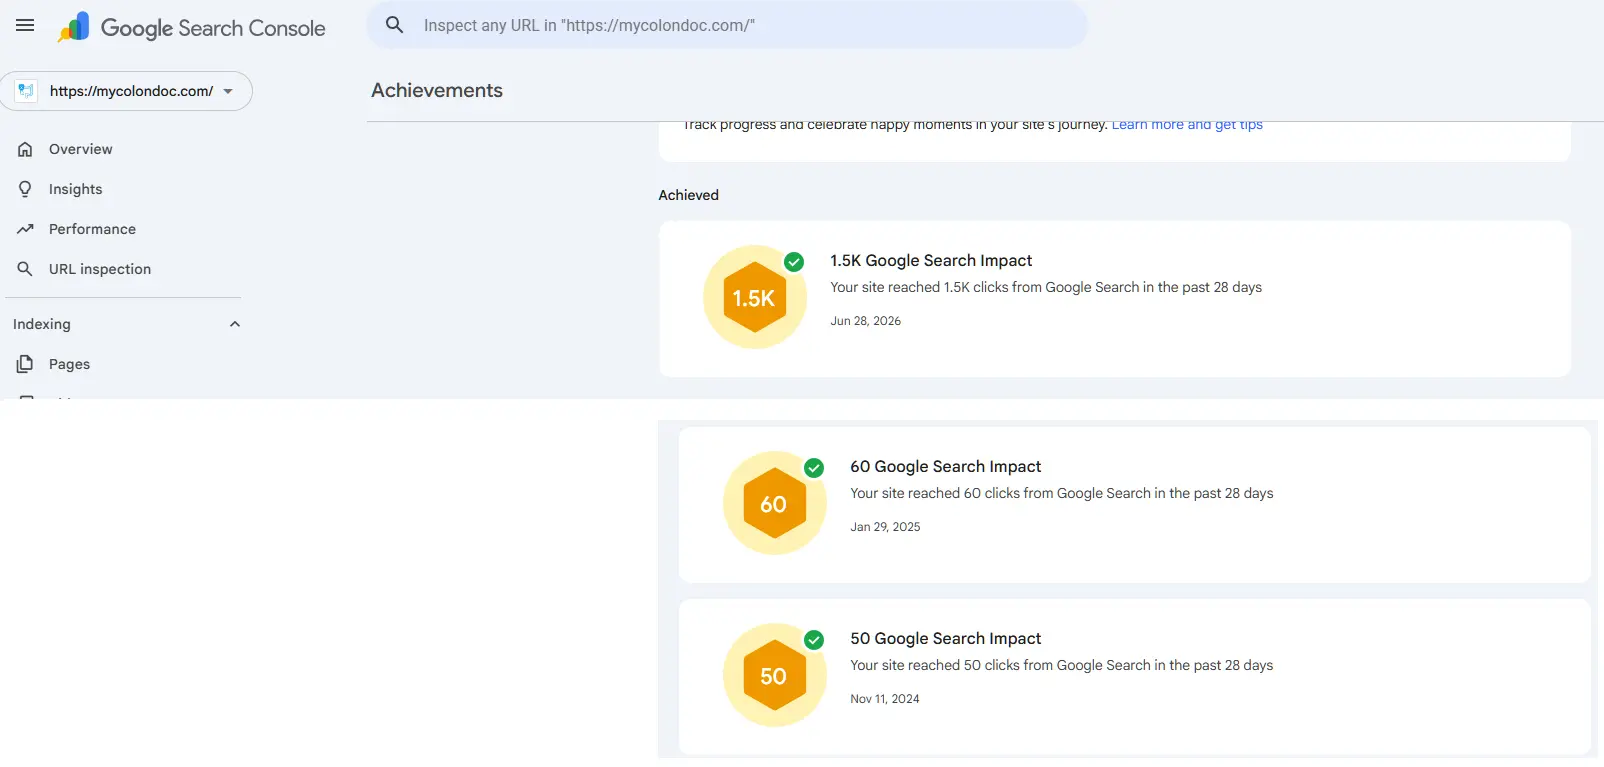The width and height of the screenshot is (1604, 767).
Task: Click the URL inspection magnifier icon
Action: [26, 269]
